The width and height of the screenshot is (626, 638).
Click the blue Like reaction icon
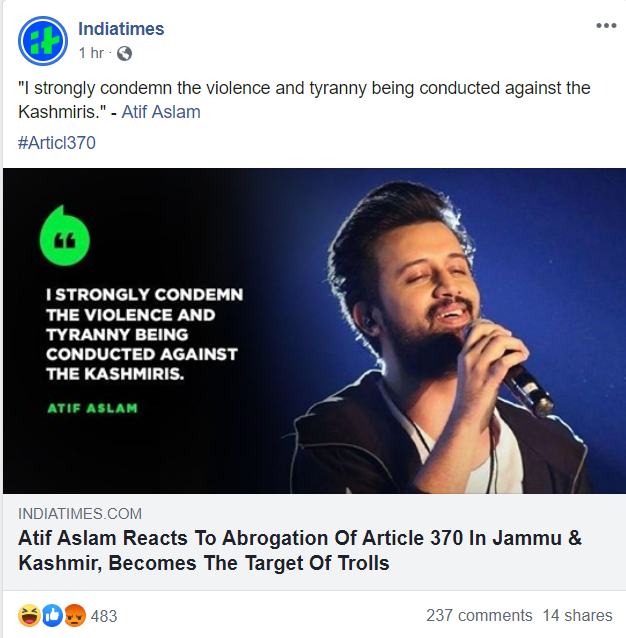coord(52,616)
